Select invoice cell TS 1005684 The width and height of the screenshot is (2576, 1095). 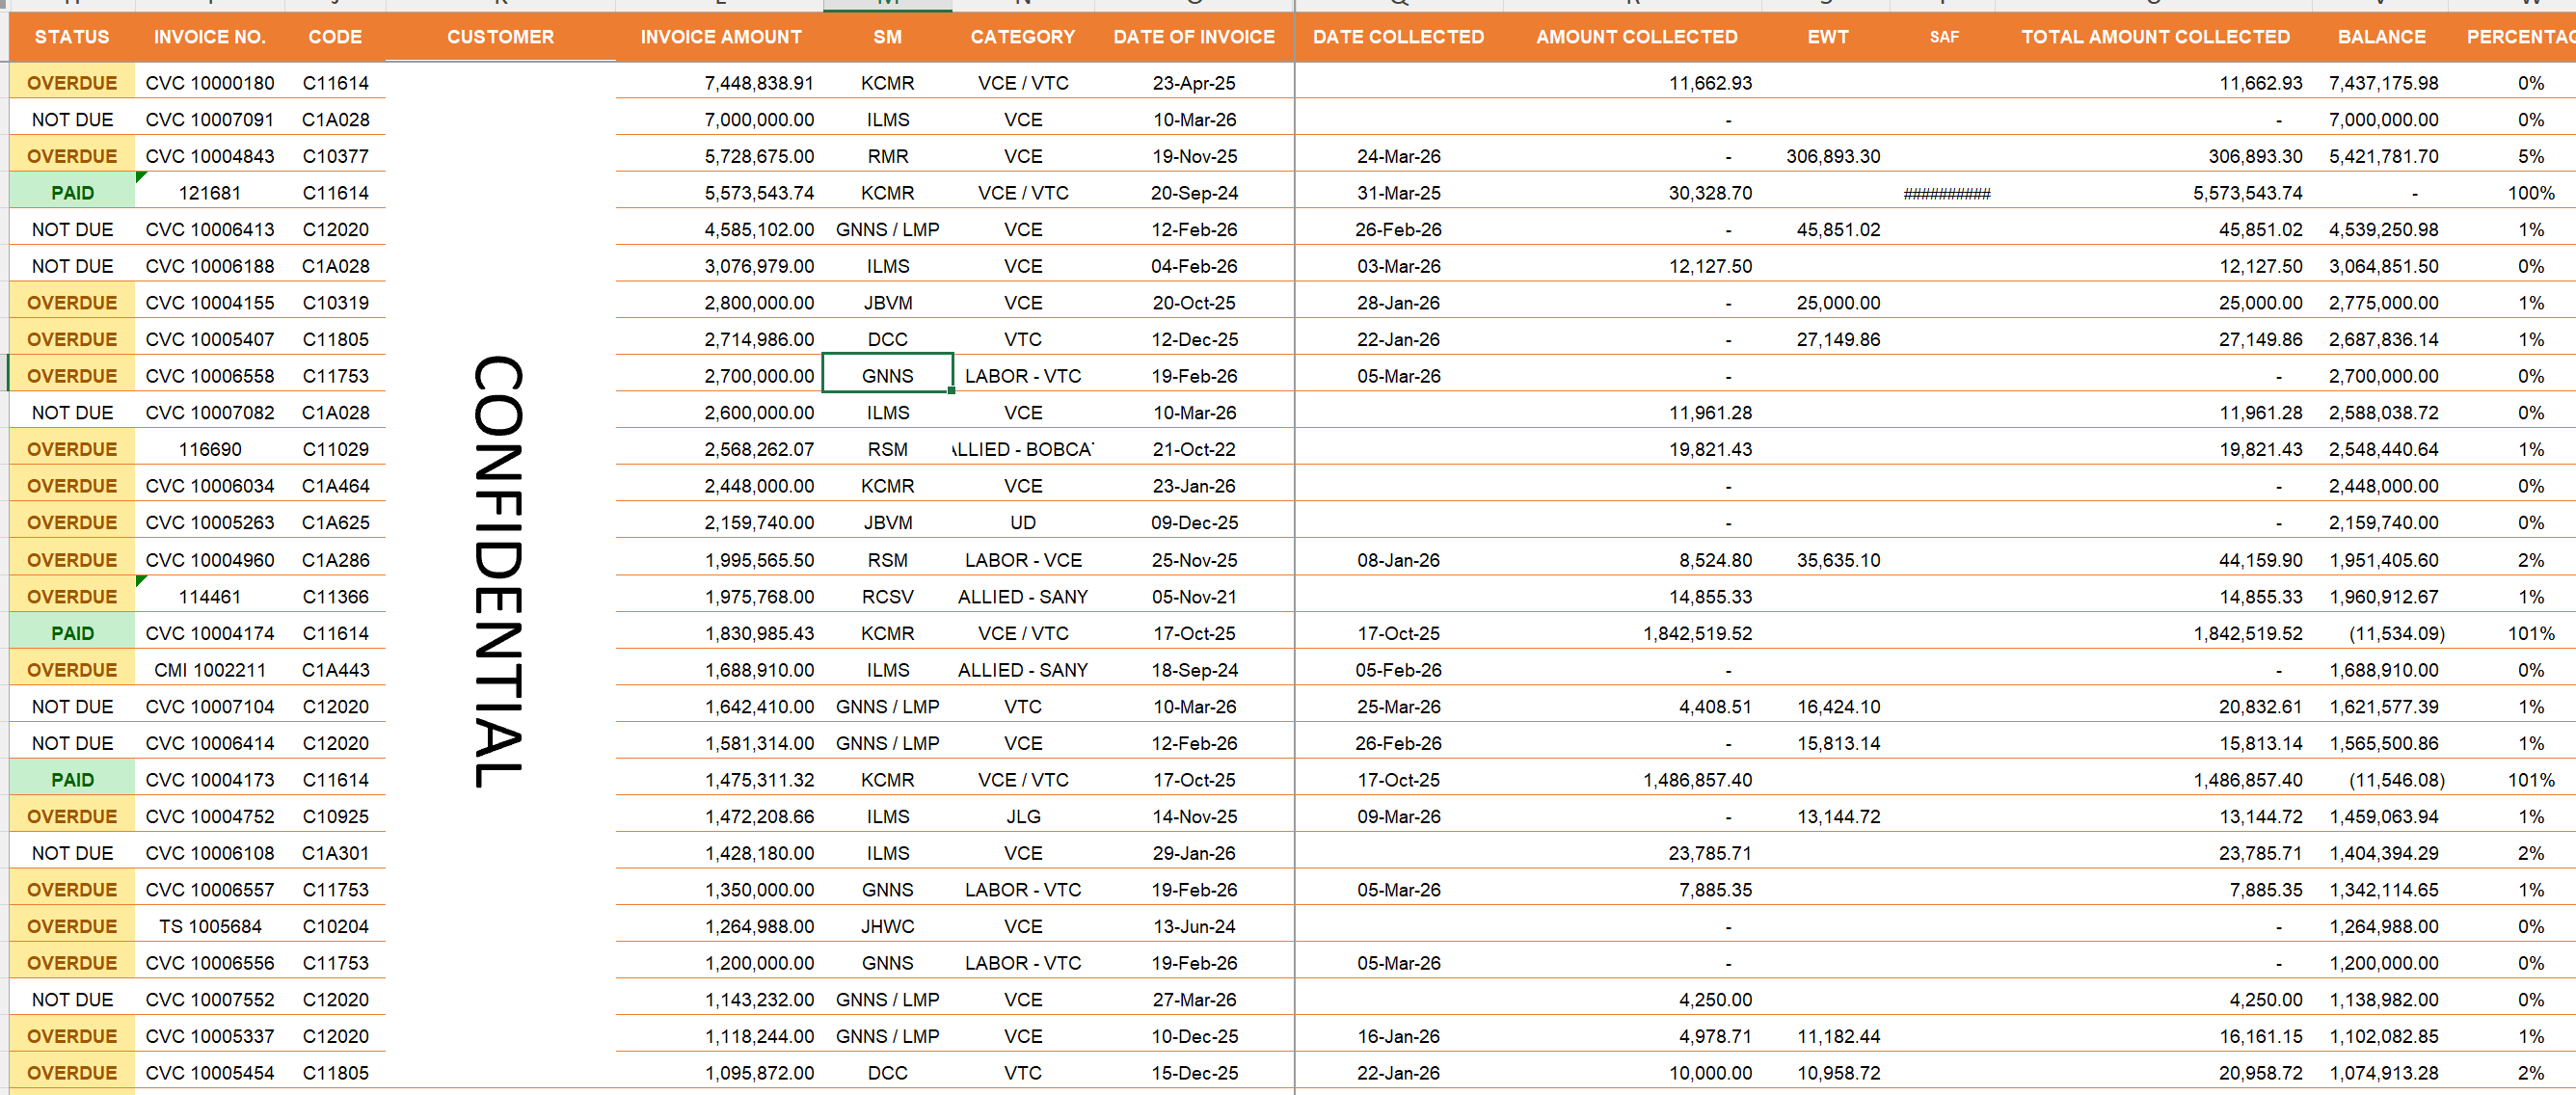[x=210, y=926]
